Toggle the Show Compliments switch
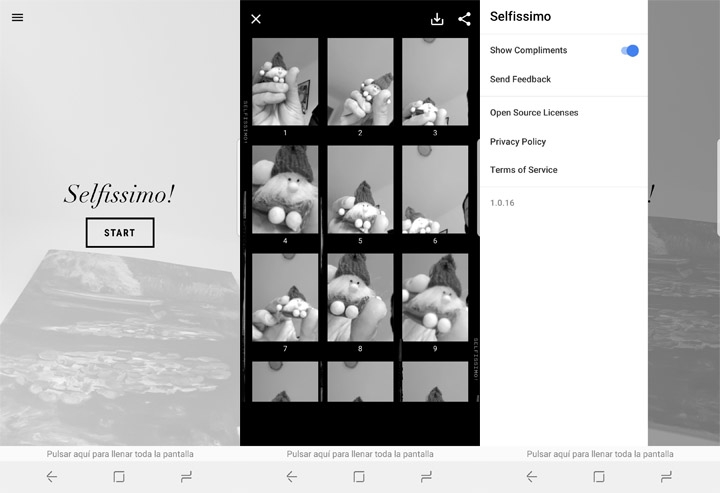 630,50
